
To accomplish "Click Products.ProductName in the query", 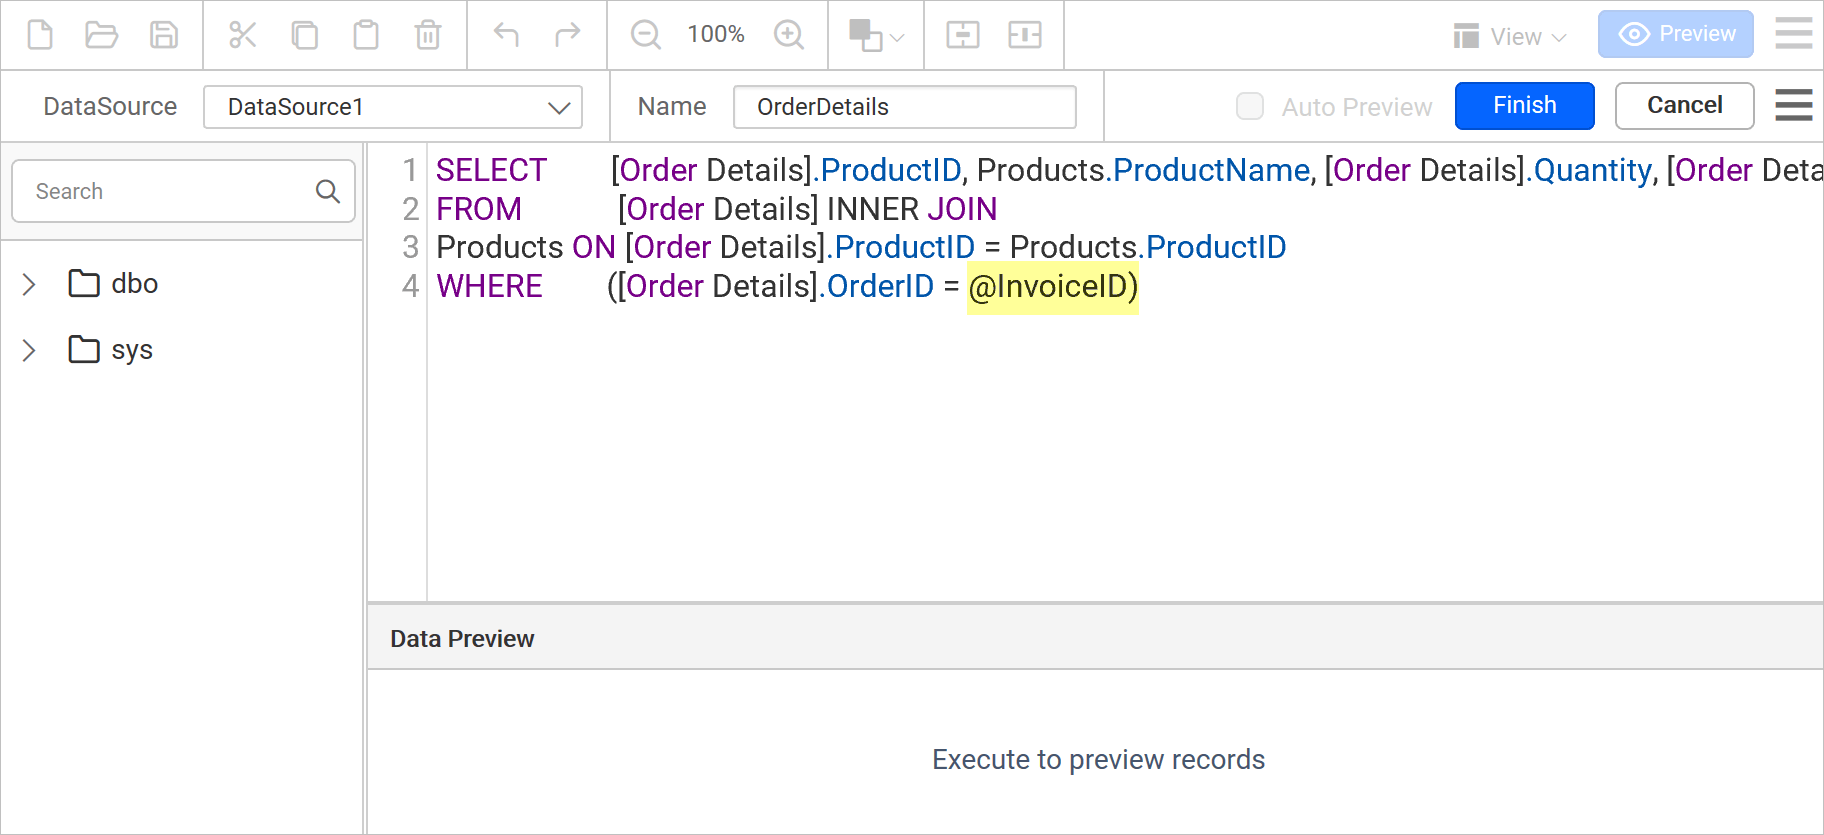I will coord(1143,170).
